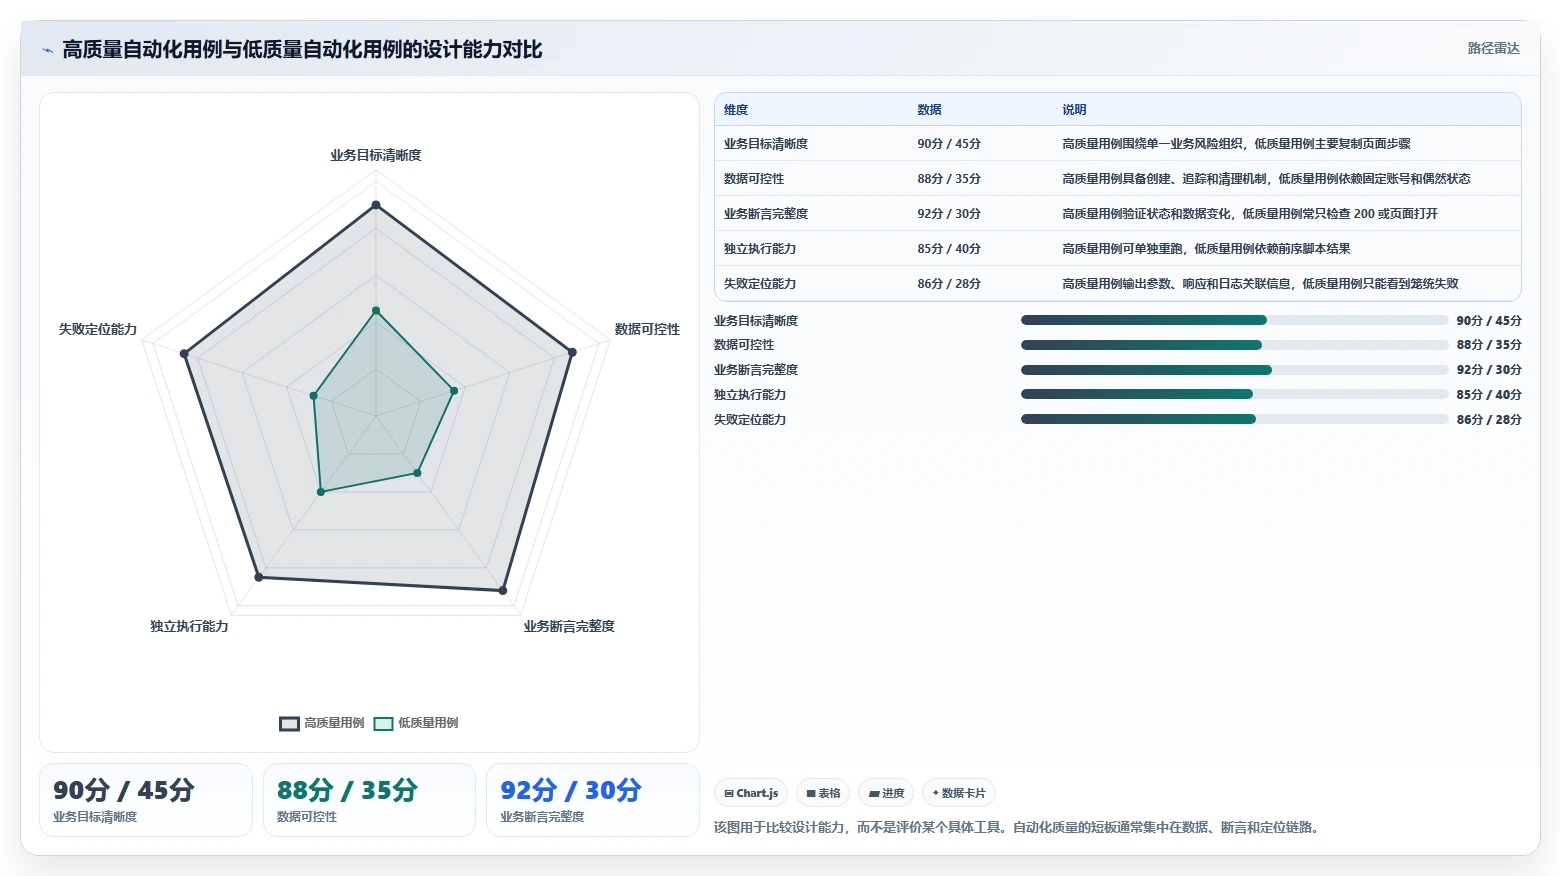Click the description starting 高质量用例围绕单一业务风险组织
Screen dimensions: 1561x876
(x=1236, y=144)
